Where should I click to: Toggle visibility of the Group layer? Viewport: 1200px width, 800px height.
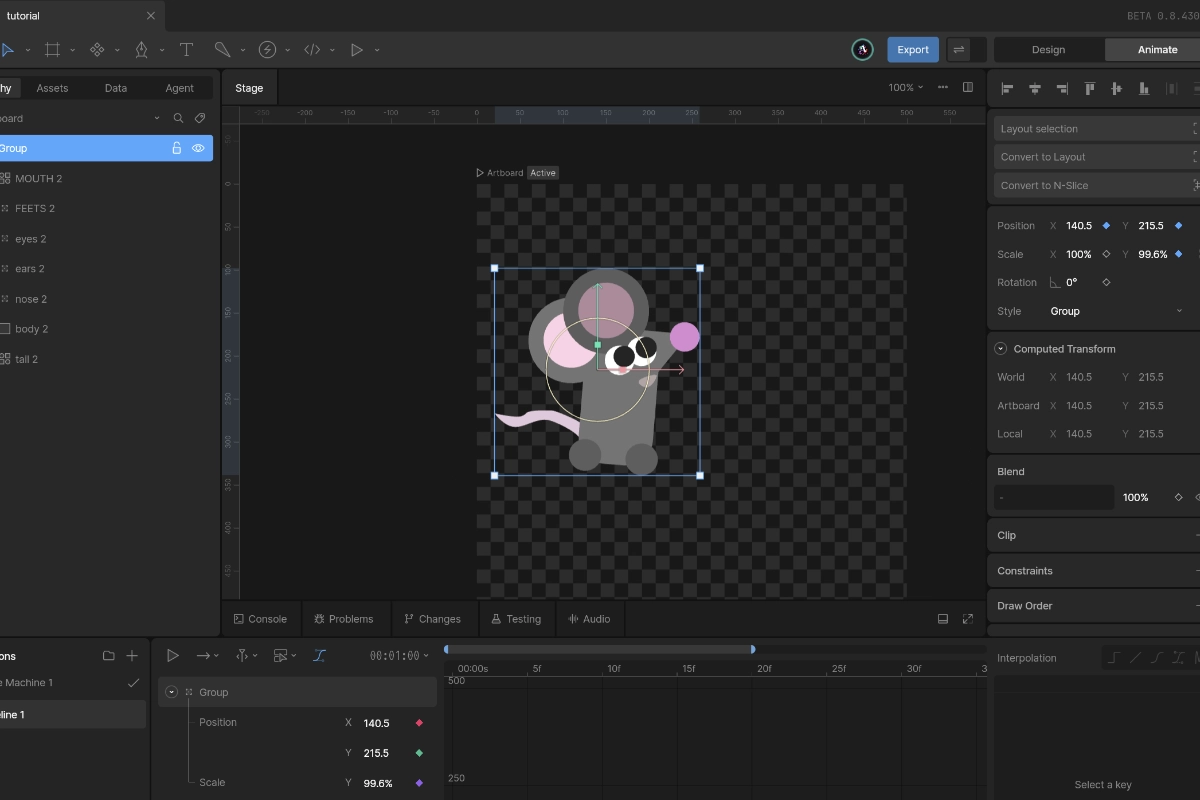click(198, 148)
